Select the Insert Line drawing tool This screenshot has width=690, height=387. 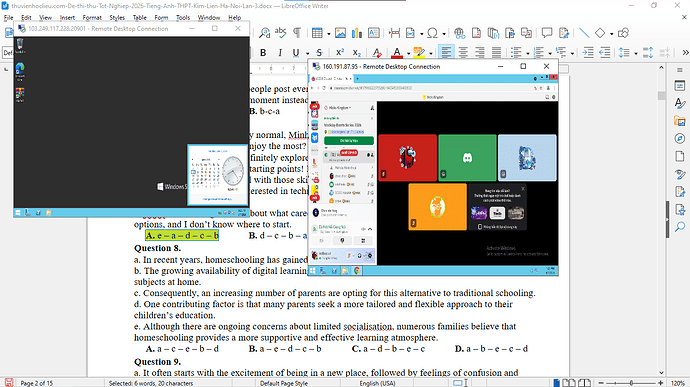click(x=584, y=33)
